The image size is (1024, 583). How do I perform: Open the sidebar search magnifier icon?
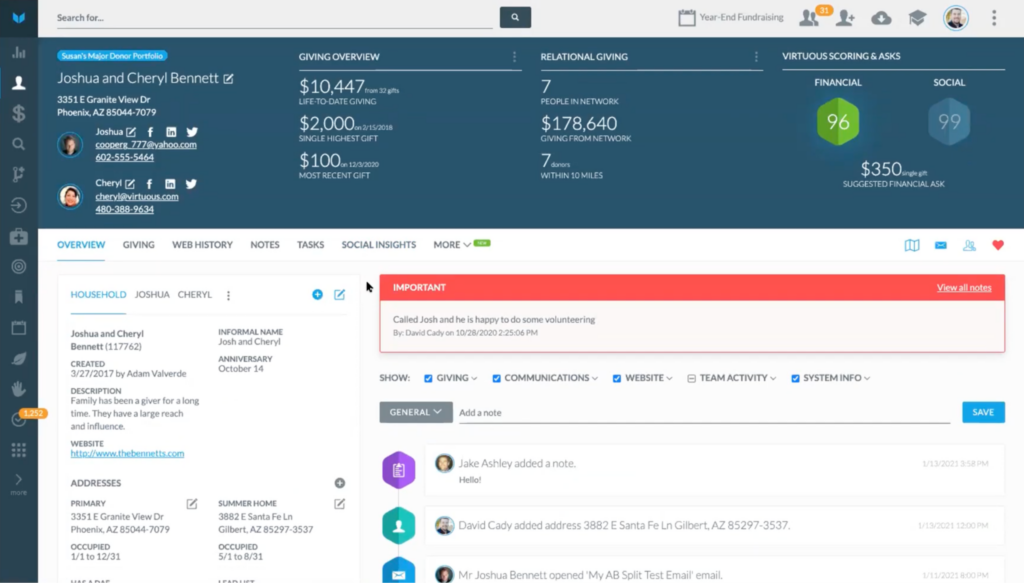[x=19, y=144]
